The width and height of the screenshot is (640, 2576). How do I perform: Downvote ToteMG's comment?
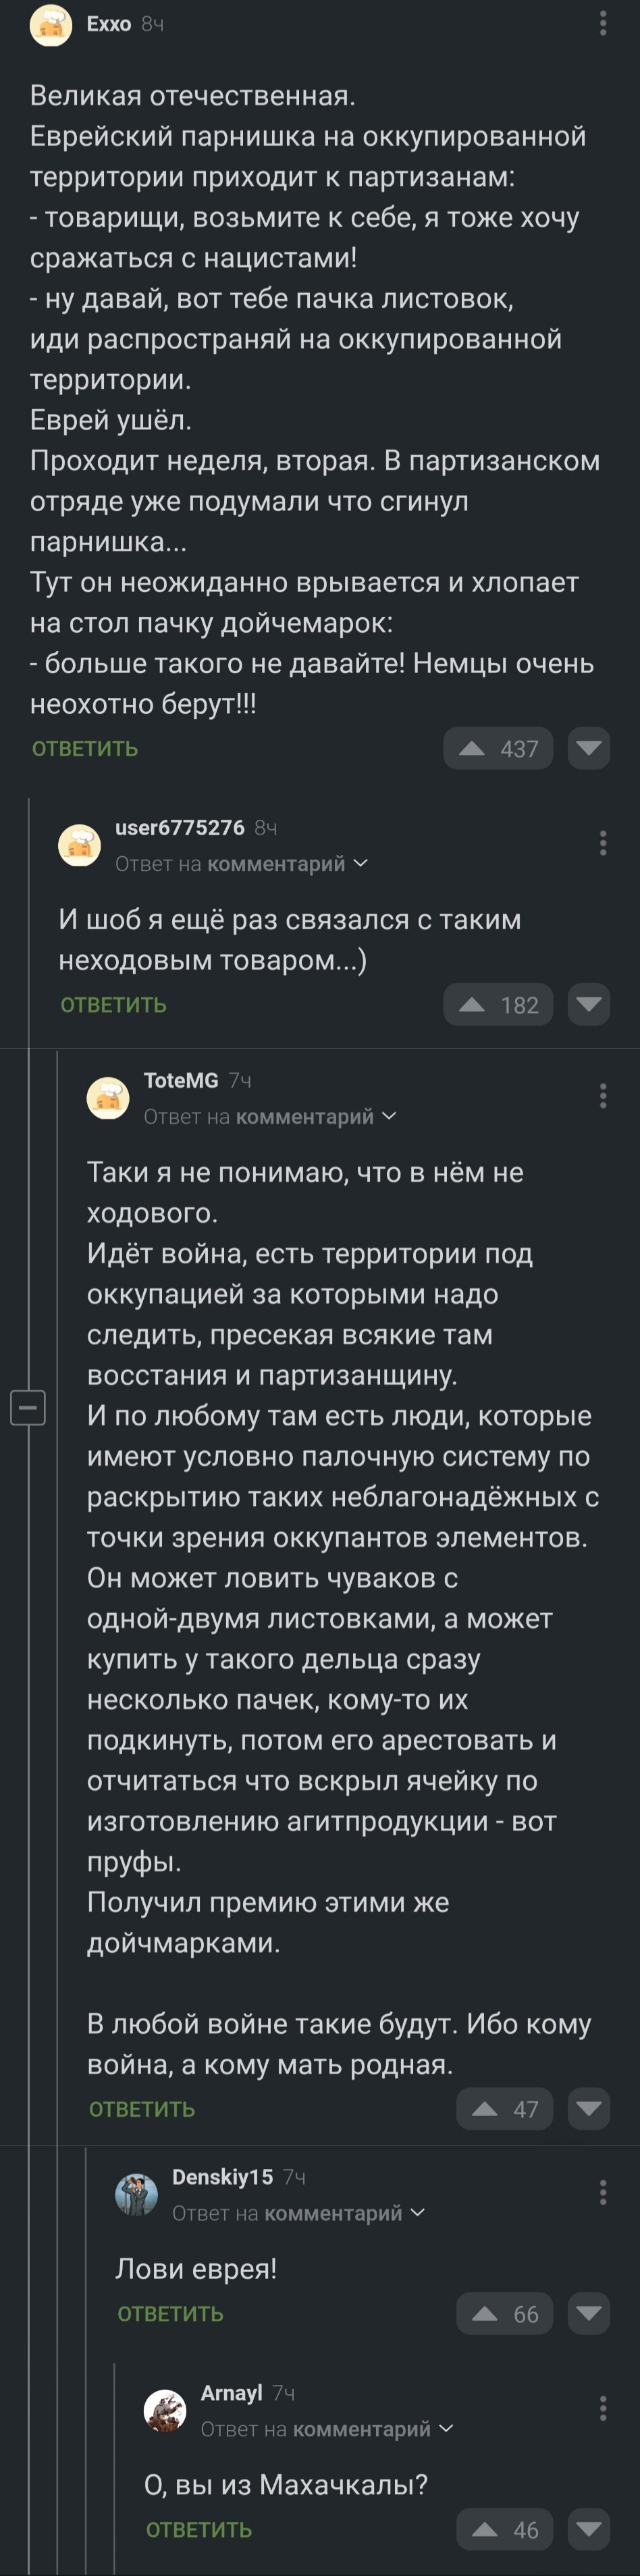[x=589, y=2108]
